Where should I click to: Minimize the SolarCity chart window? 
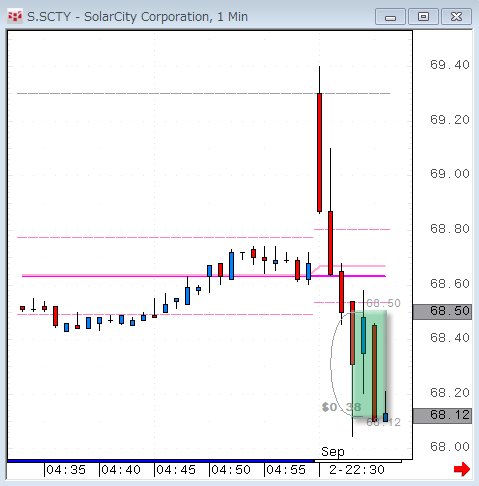(390, 17)
